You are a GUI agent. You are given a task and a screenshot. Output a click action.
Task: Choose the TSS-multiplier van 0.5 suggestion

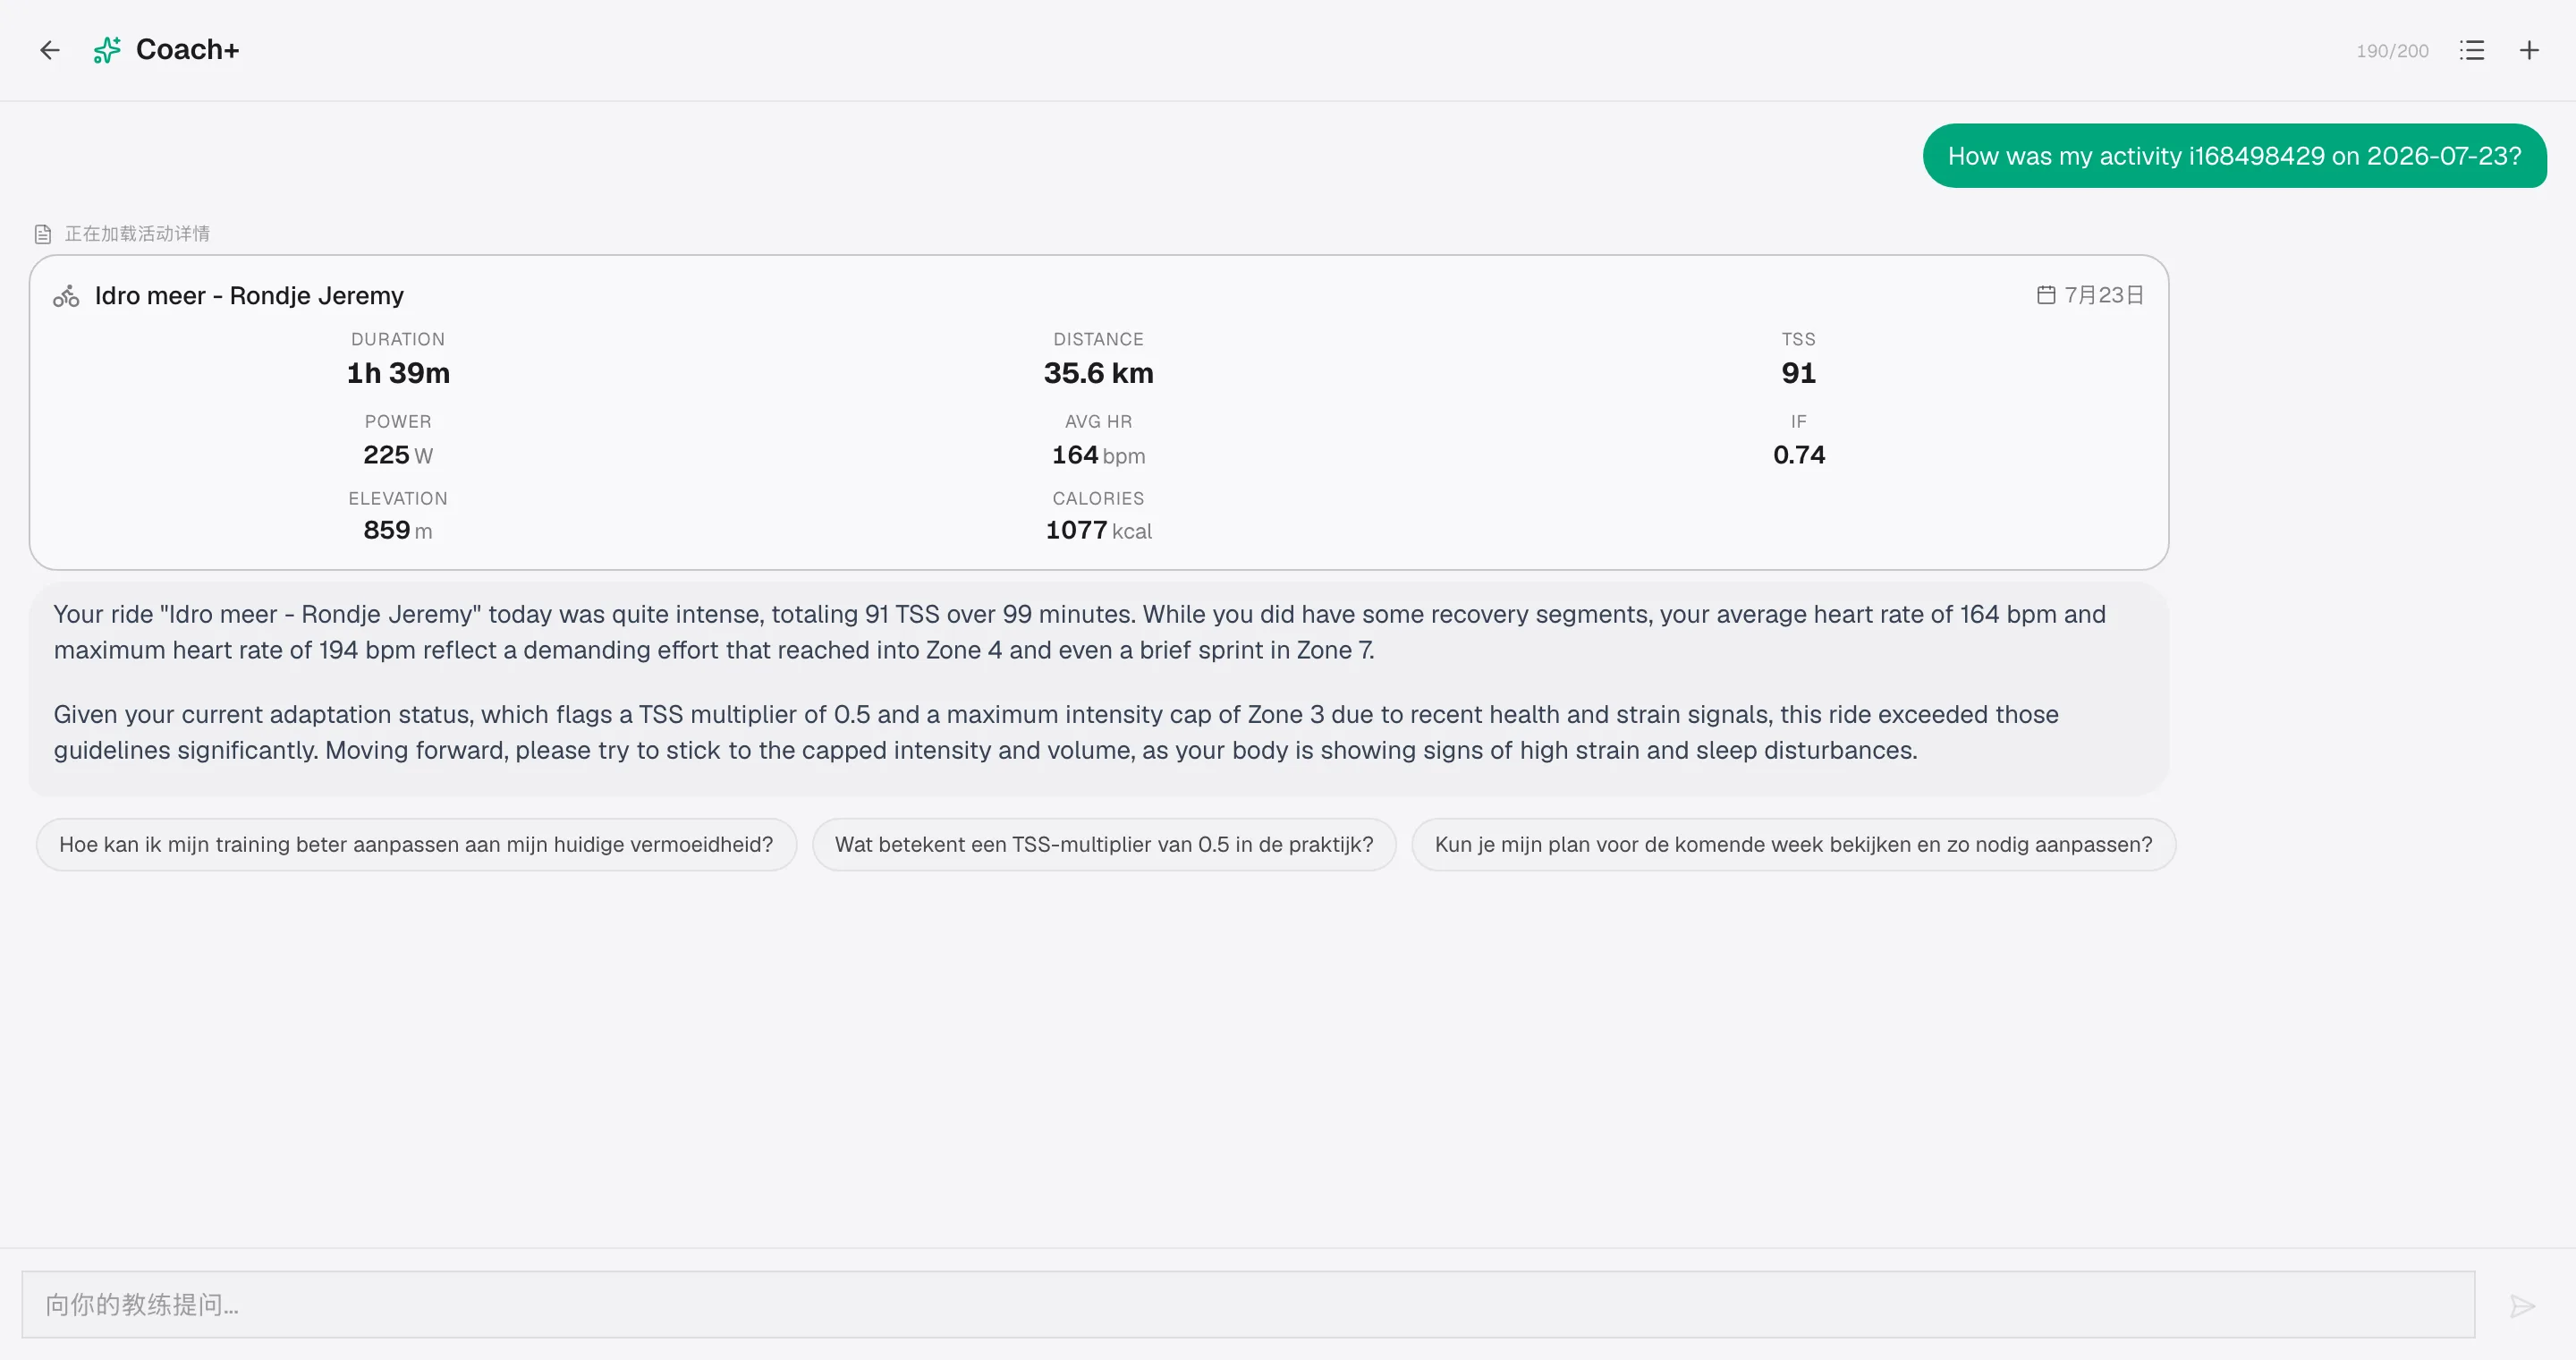[1103, 844]
